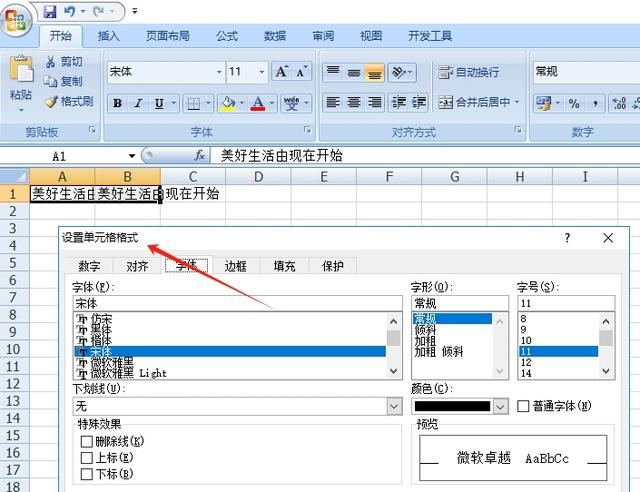The width and height of the screenshot is (640, 492).
Task: Switch to the 公式 ribbon tab
Action: pos(227,36)
